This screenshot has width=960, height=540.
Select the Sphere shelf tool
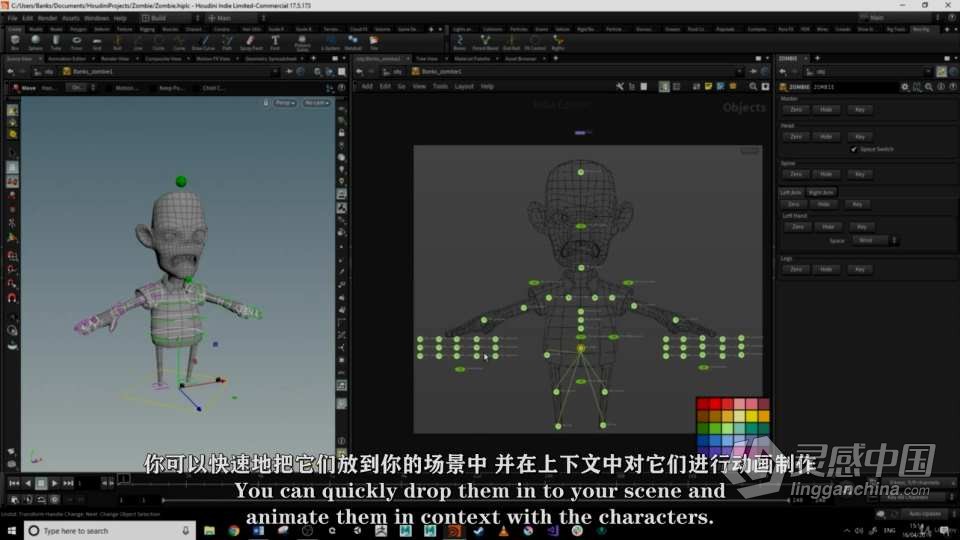click(x=35, y=42)
